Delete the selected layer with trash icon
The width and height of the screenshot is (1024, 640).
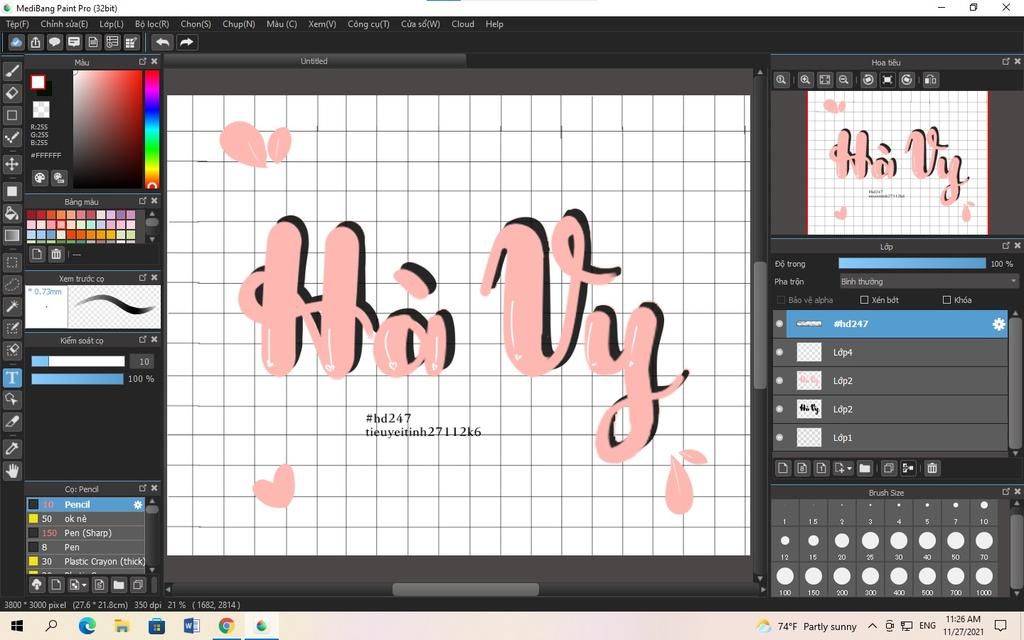click(932, 468)
